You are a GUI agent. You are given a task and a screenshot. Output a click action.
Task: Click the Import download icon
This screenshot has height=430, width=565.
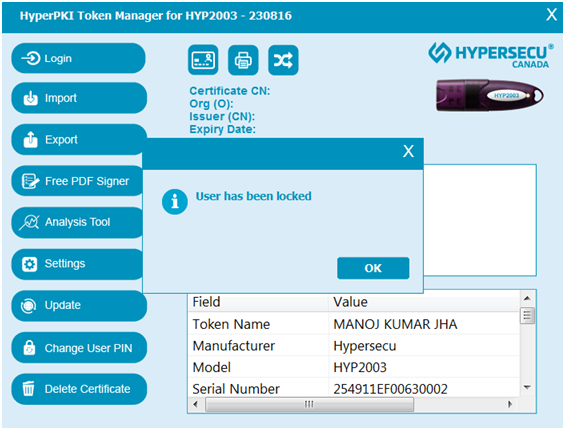pos(31,98)
